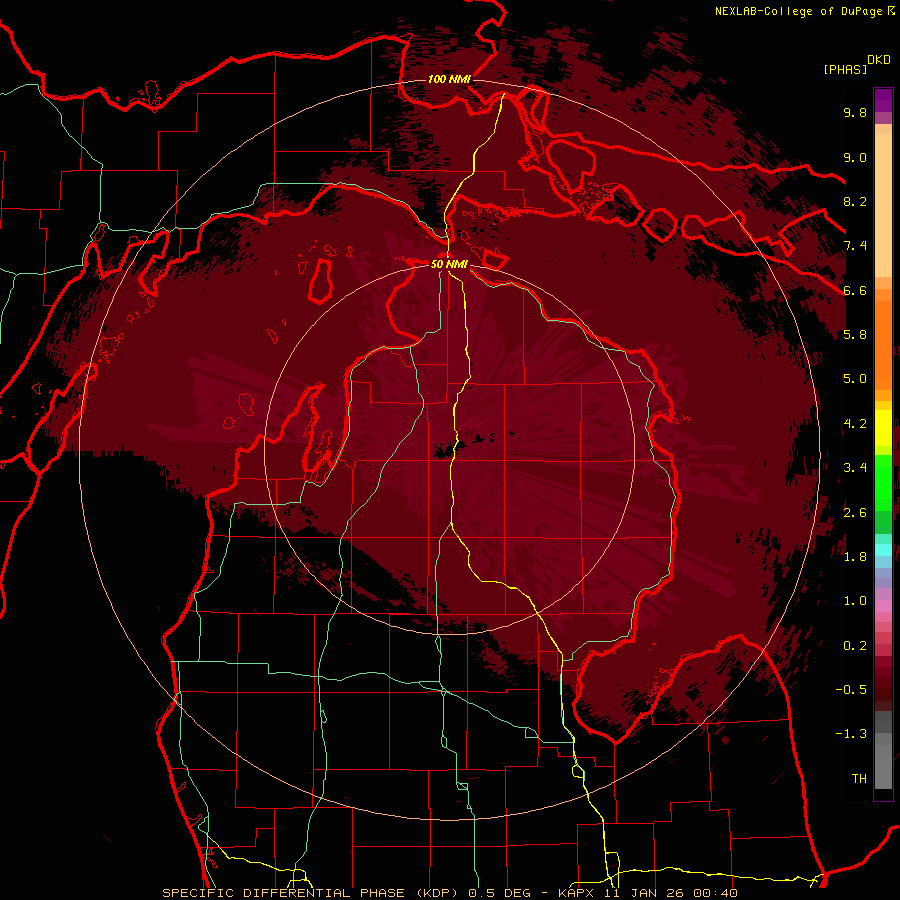Click the DKD unit label above color scale
This screenshot has width=900, height=900.
click(x=879, y=60)
